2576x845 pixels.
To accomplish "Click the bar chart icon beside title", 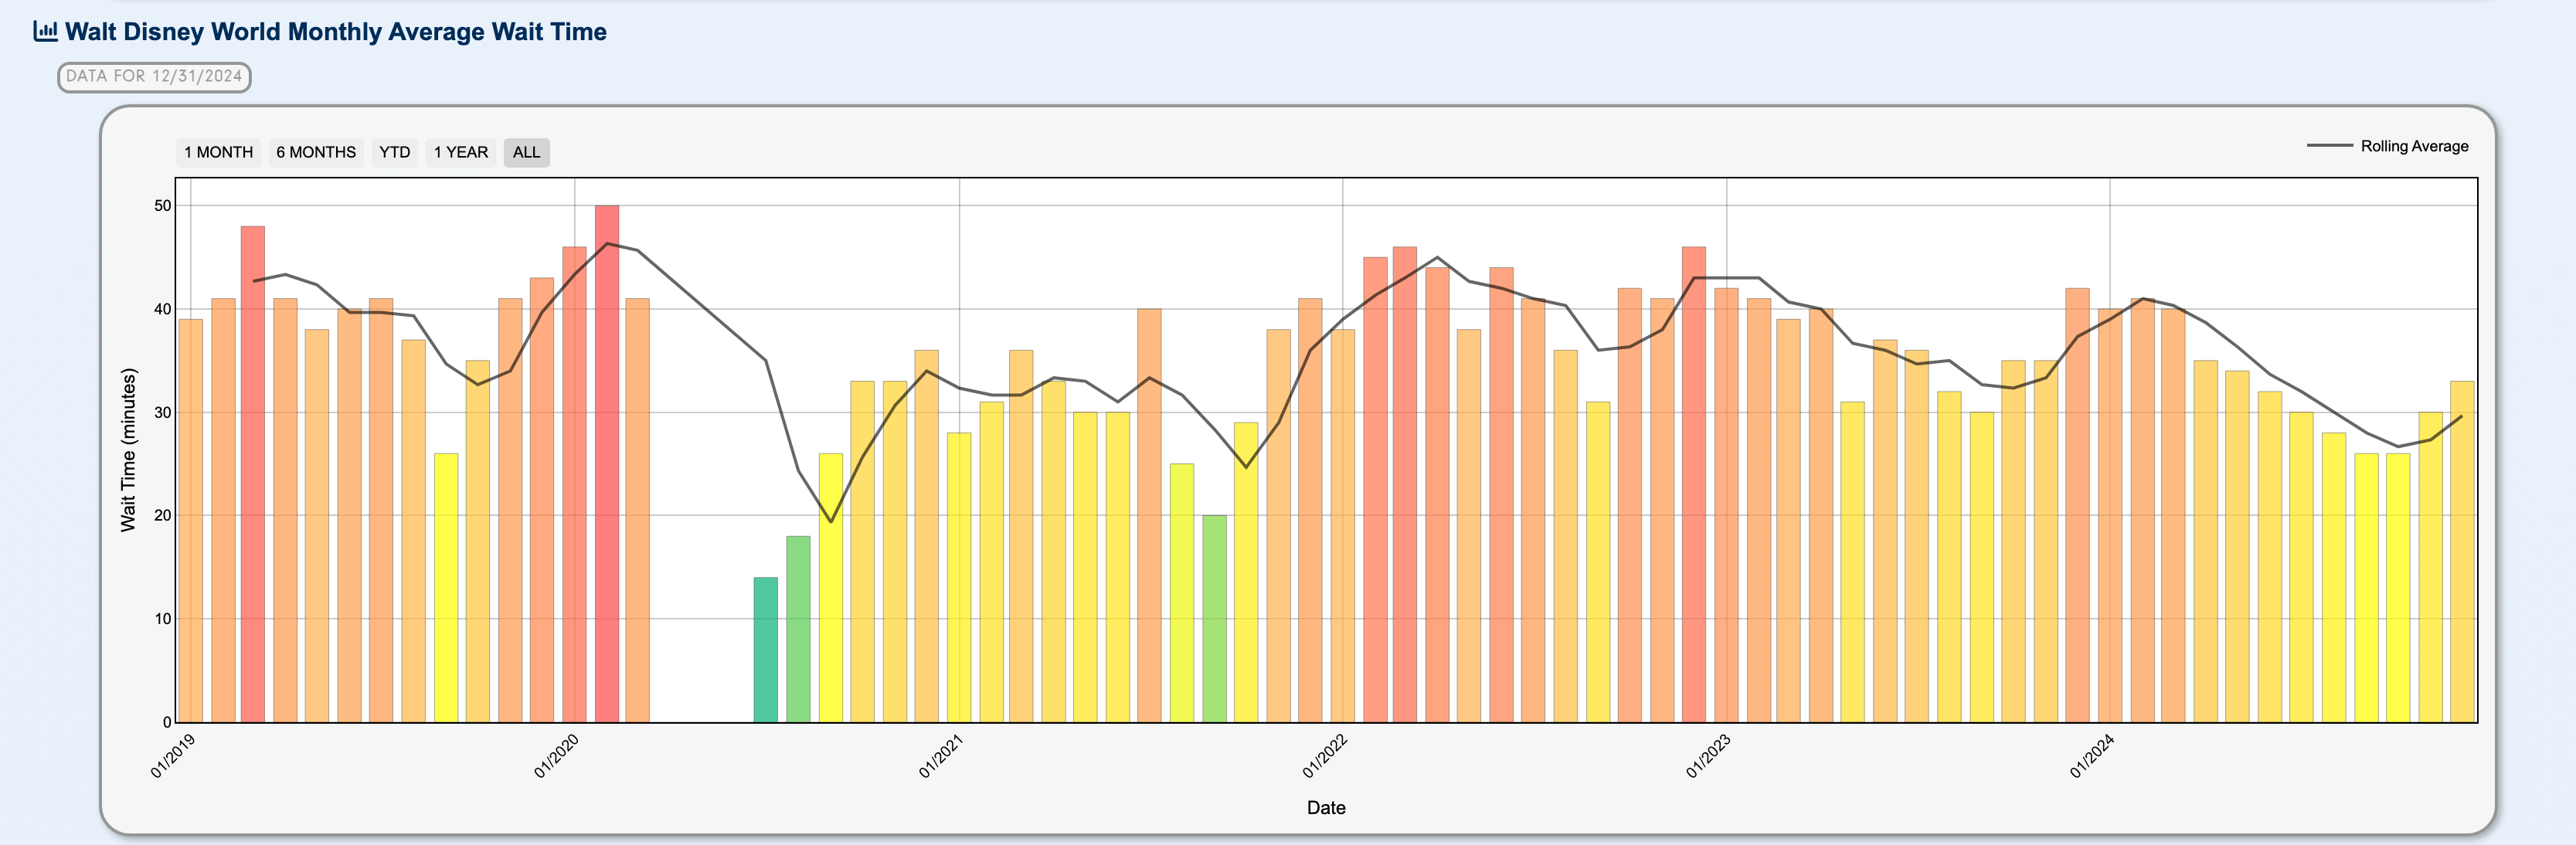I will click(45, 31).
